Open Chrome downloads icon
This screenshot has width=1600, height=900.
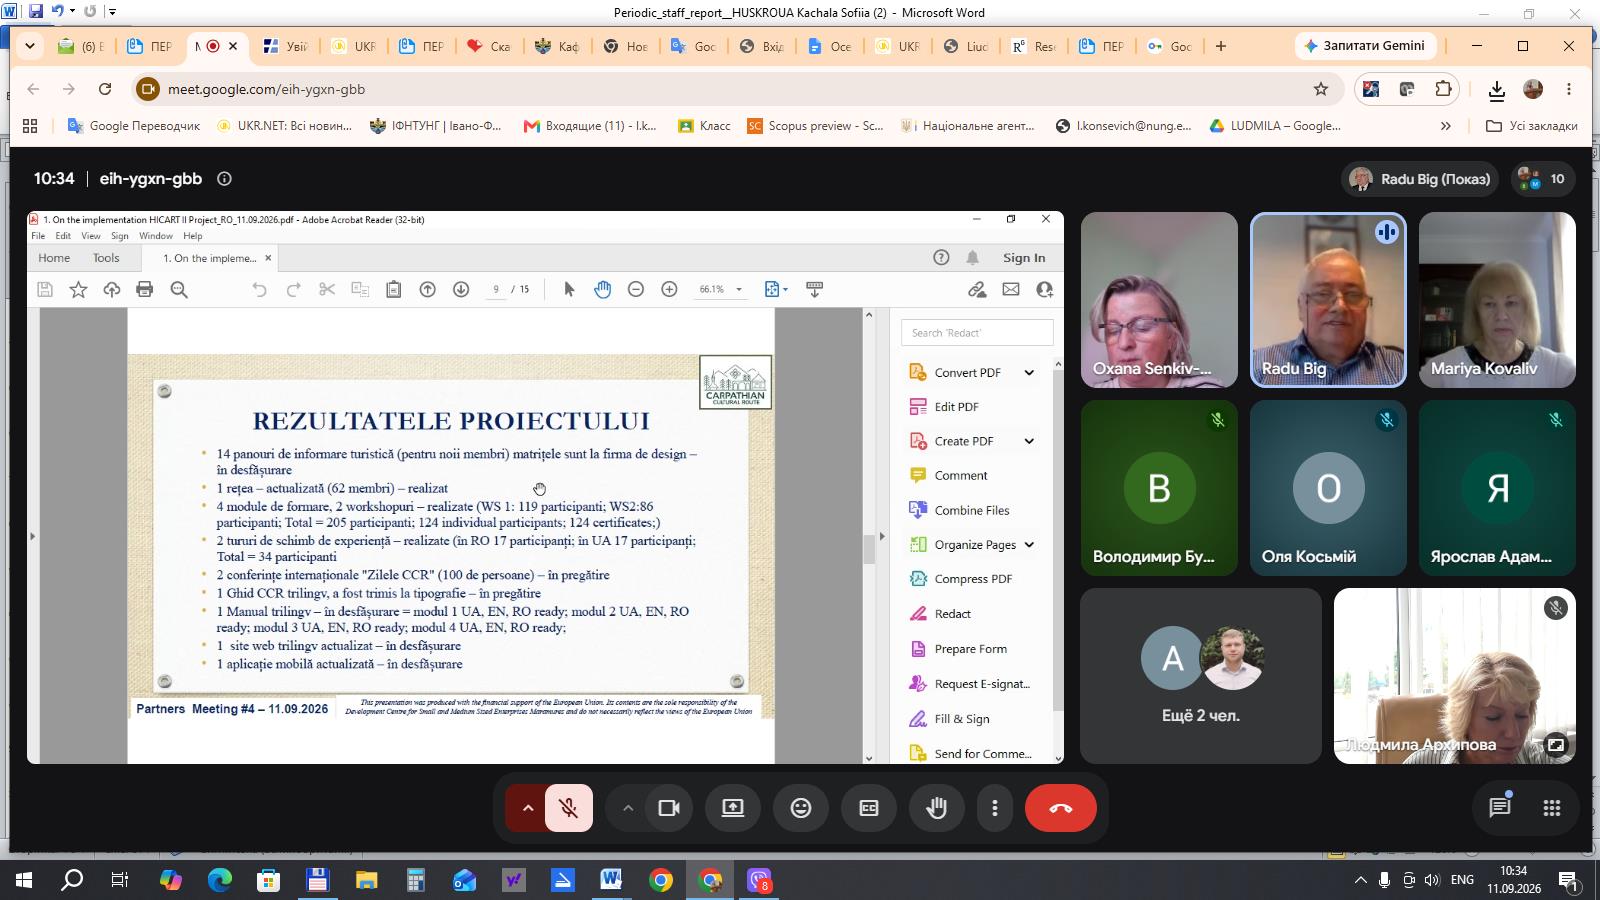pyautogui.click(x=1496, y=89)
